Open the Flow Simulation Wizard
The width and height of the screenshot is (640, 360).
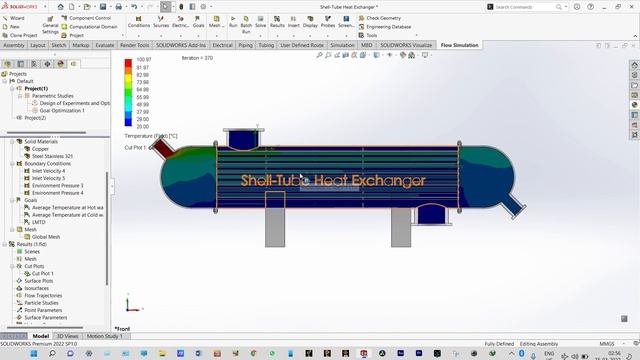click(13, 18)
